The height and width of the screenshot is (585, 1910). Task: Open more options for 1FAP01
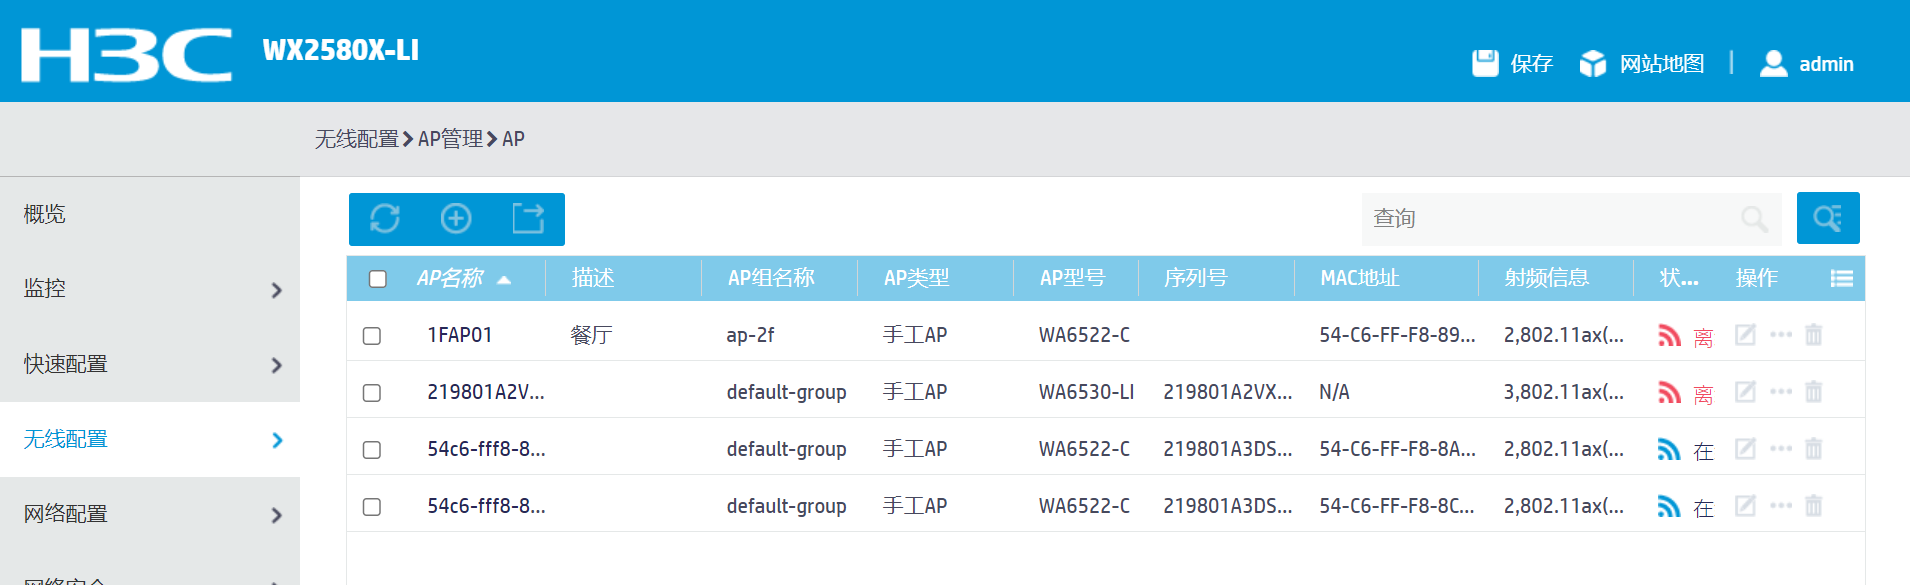[x=1781, y=335]
